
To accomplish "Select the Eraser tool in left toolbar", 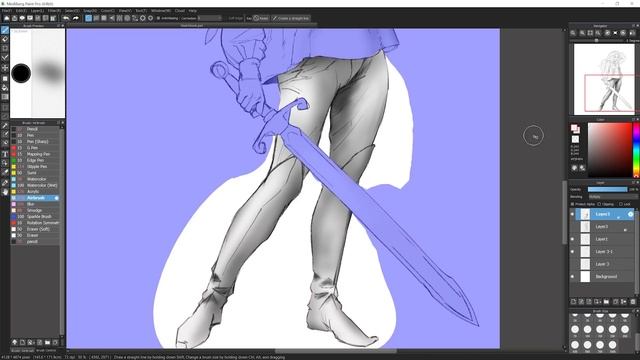I will tap(5, 40).
